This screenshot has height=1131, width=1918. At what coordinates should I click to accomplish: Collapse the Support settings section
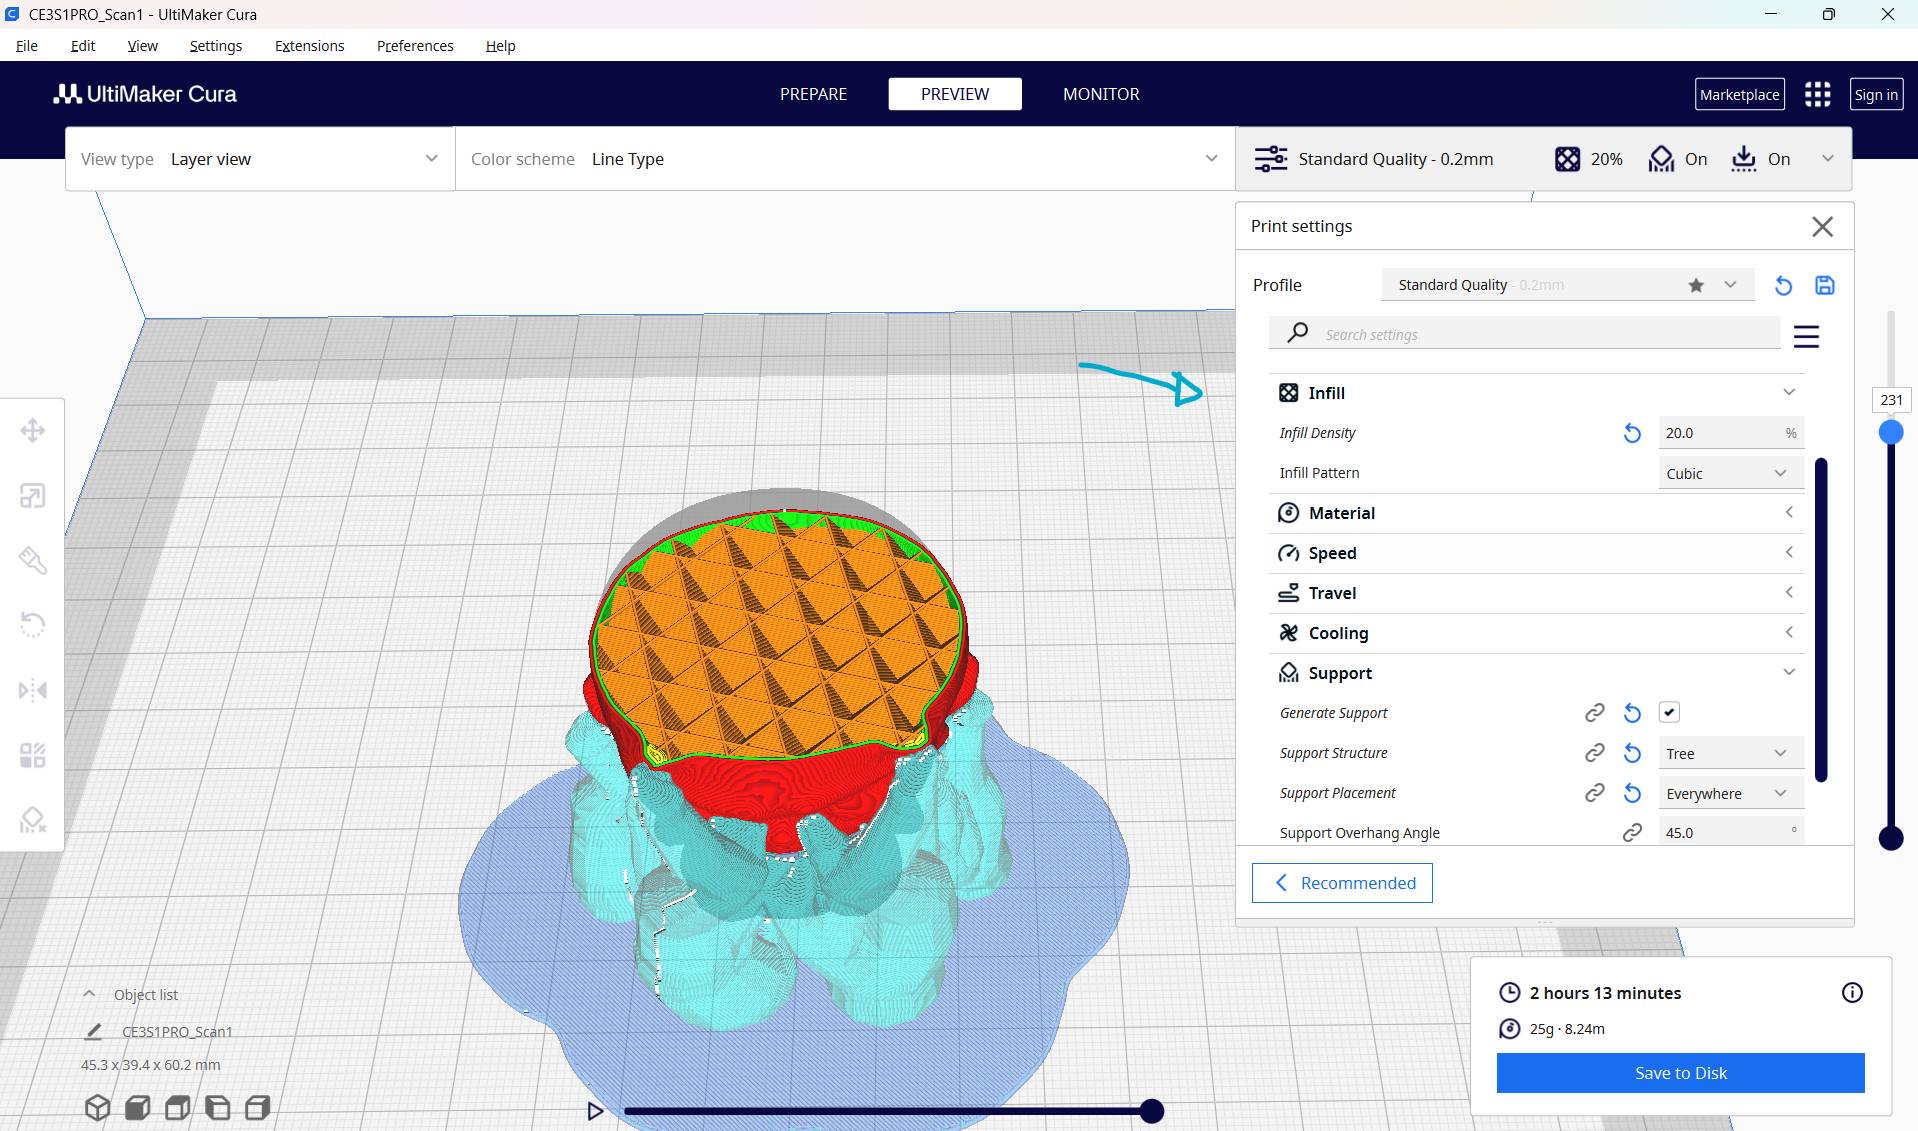click(x=1538, y=673)
